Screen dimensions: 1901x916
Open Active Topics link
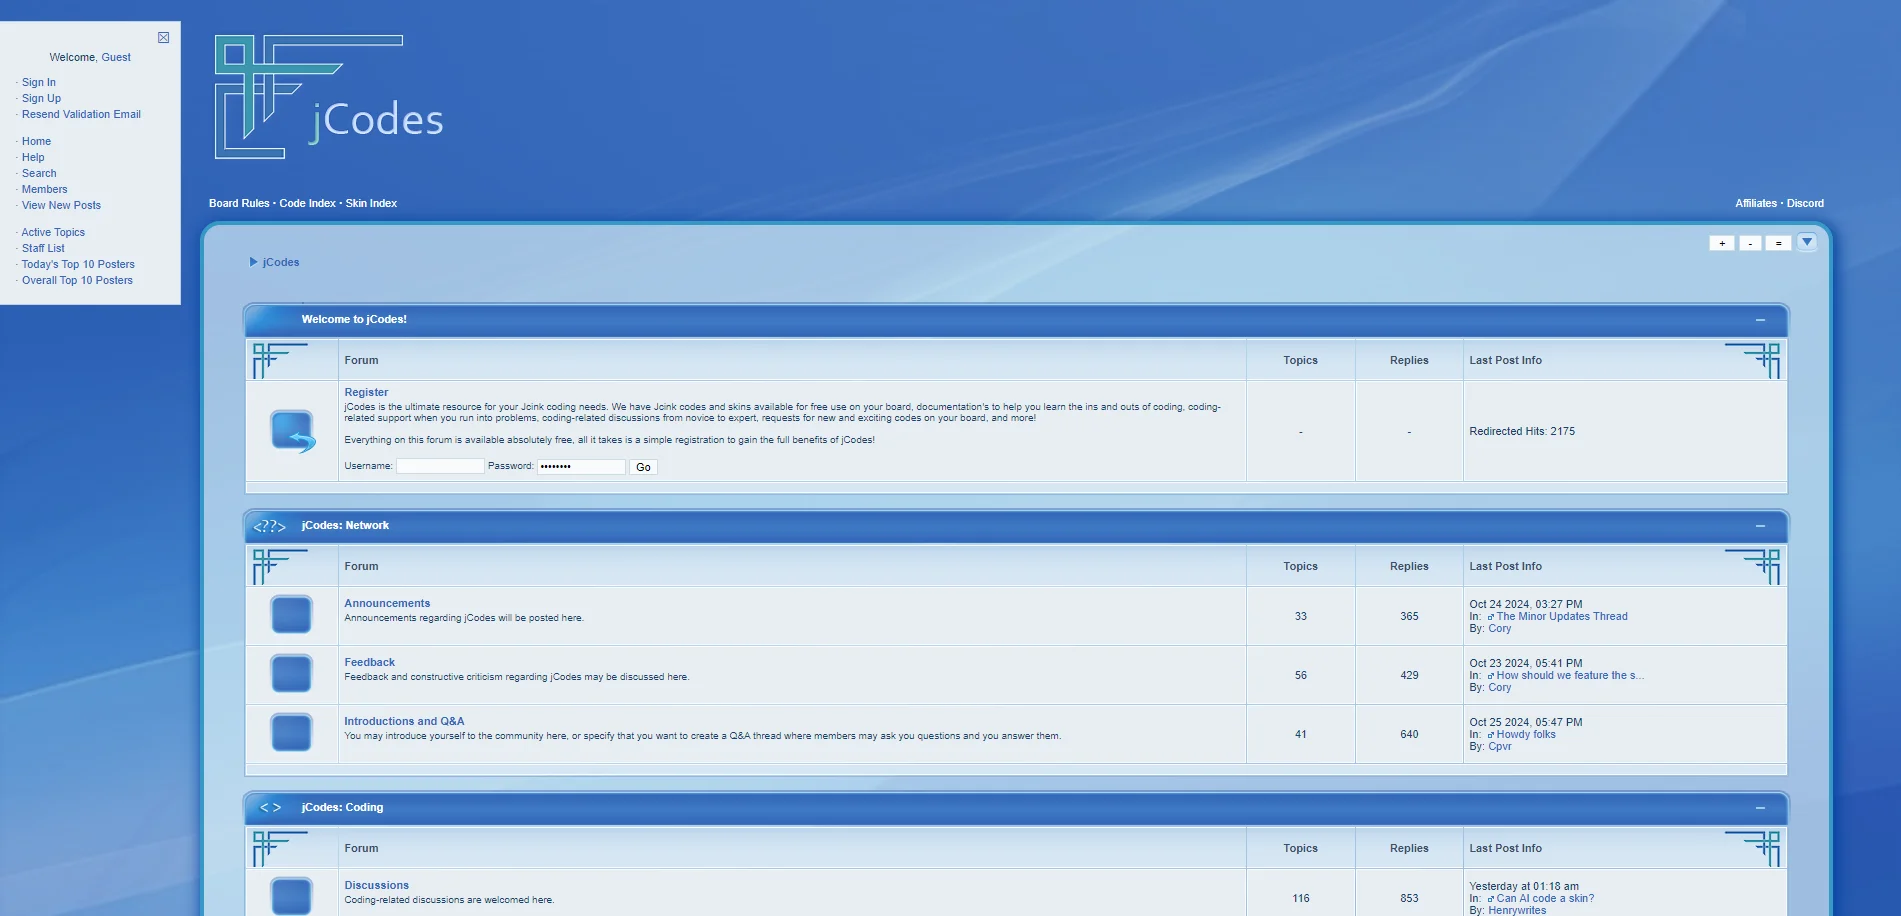pos(53,232)
